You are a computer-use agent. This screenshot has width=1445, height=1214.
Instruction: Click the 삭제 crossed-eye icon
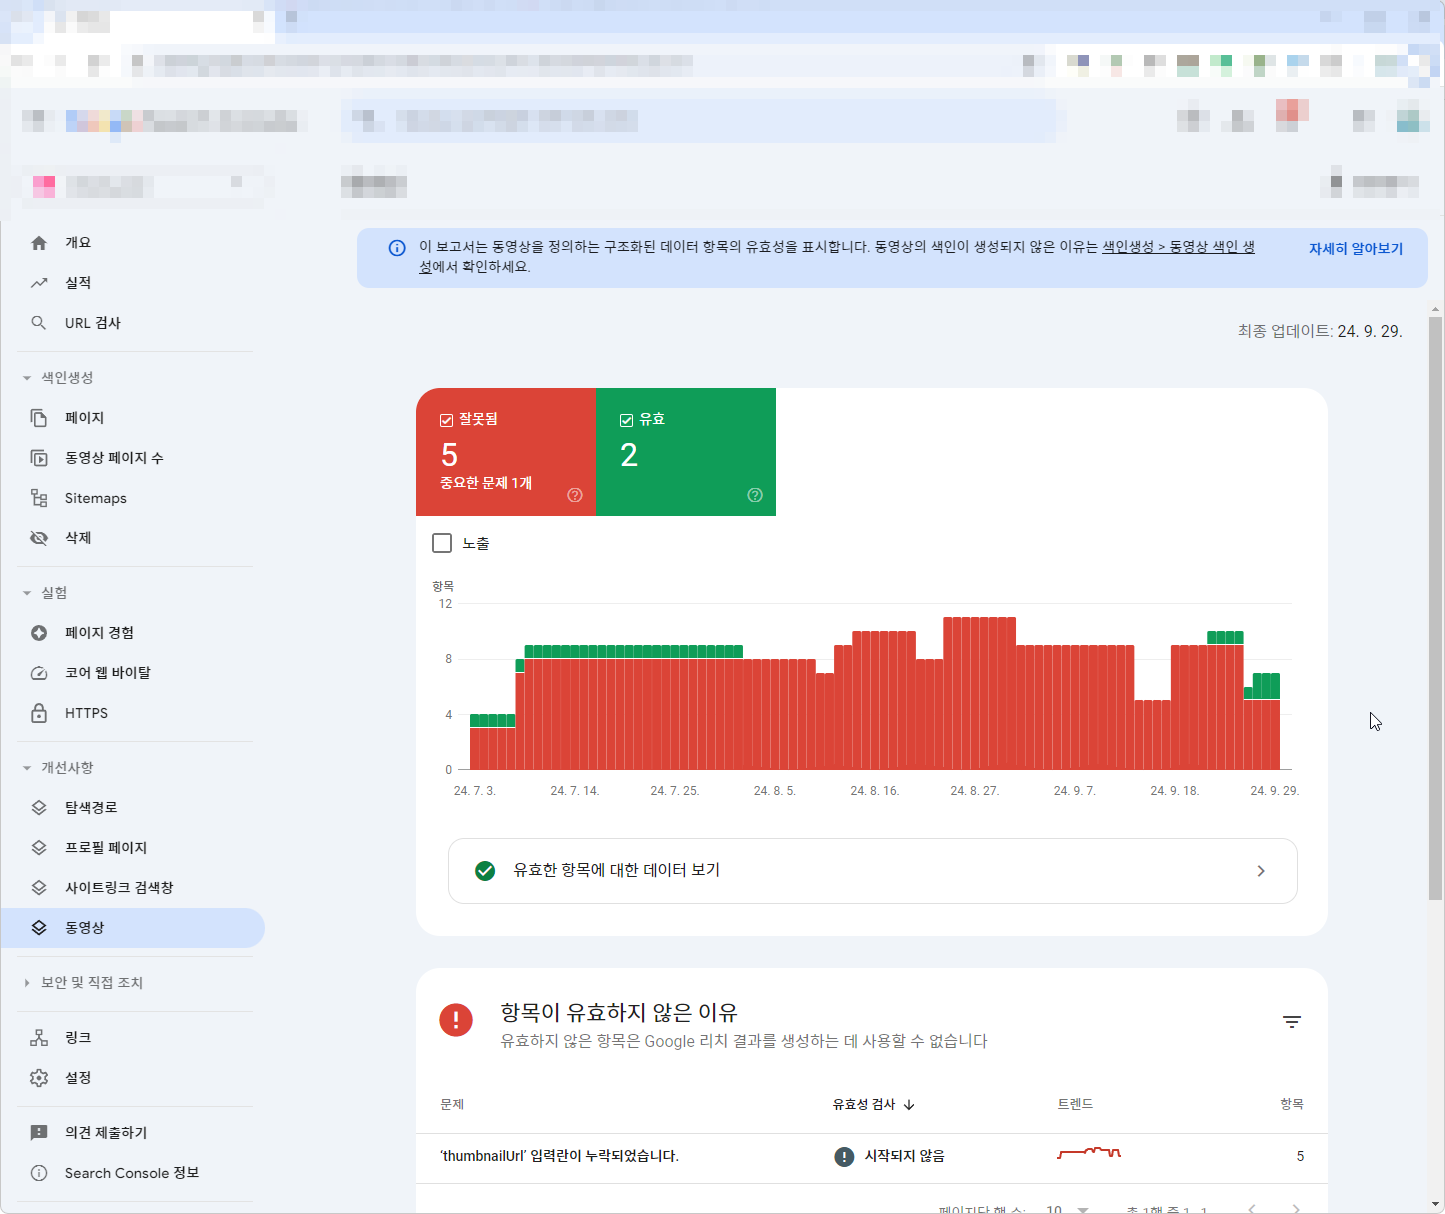pos(39,538)
